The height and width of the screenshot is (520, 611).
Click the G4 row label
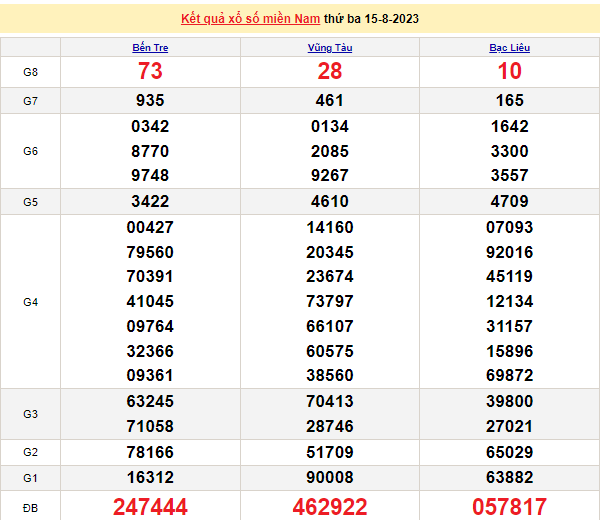[30, 301]
